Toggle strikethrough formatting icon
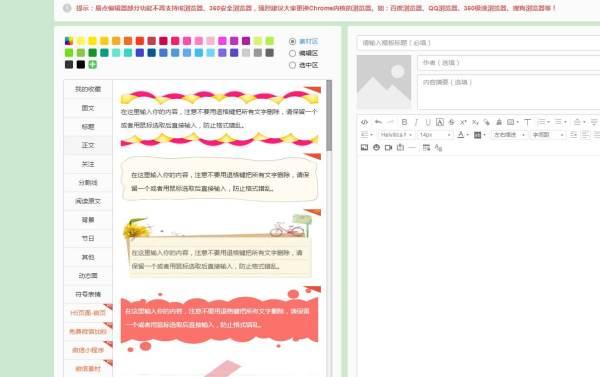Viewport: 600px width, 377px height. 452,122
